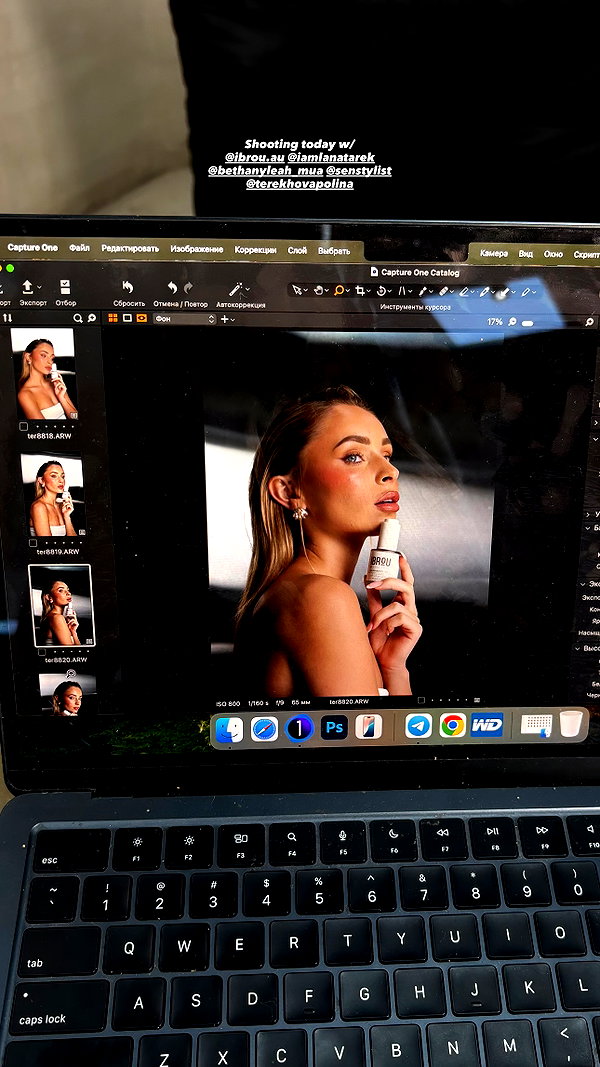600x1067 pixels.
Task: Toggle the orange proof margin viewer icon
Action: (x=141, y=318)
